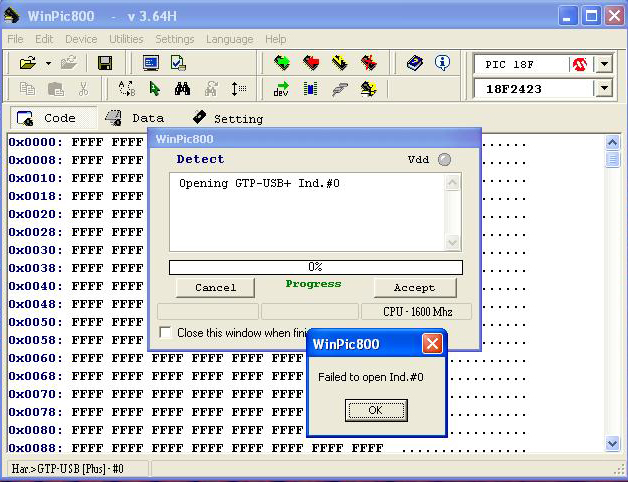Viewport: 628px width, 482px height.
Task: Switch to the Setting tab
Action: (227, 118)
